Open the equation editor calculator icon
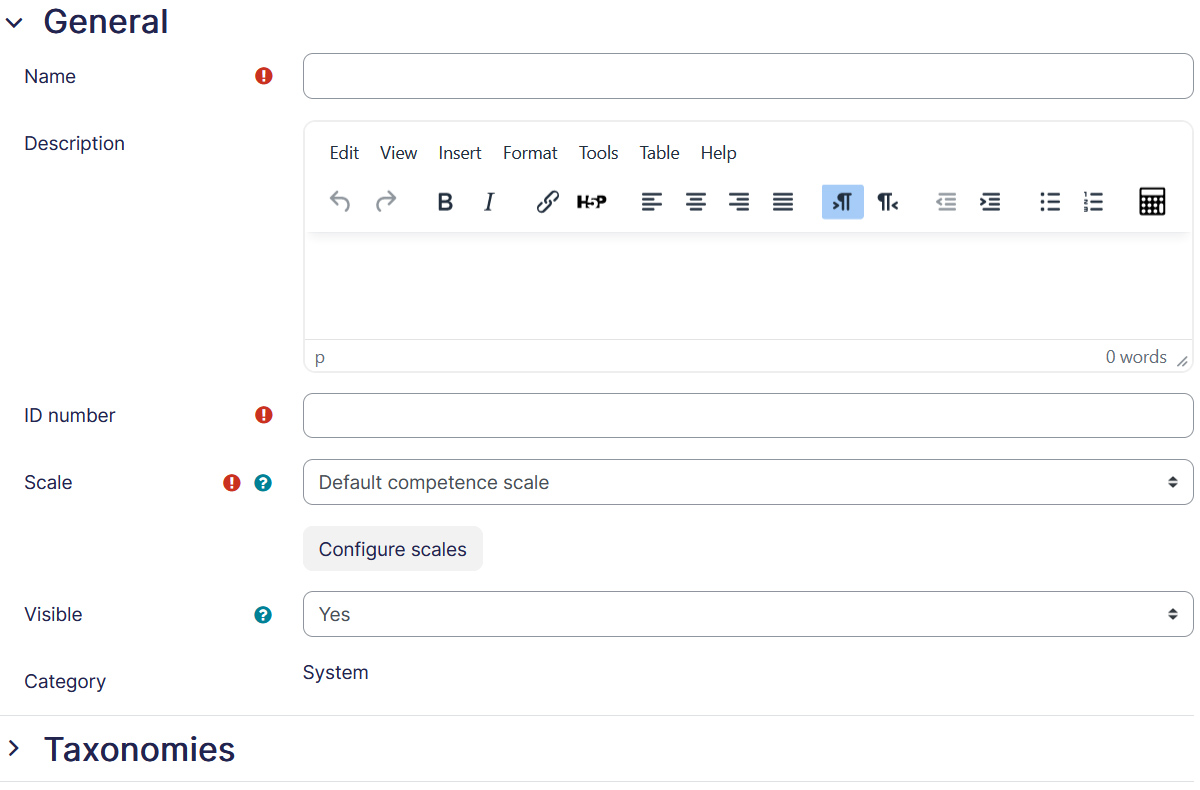This screenshot has width=1200, height=790. 1152,202
